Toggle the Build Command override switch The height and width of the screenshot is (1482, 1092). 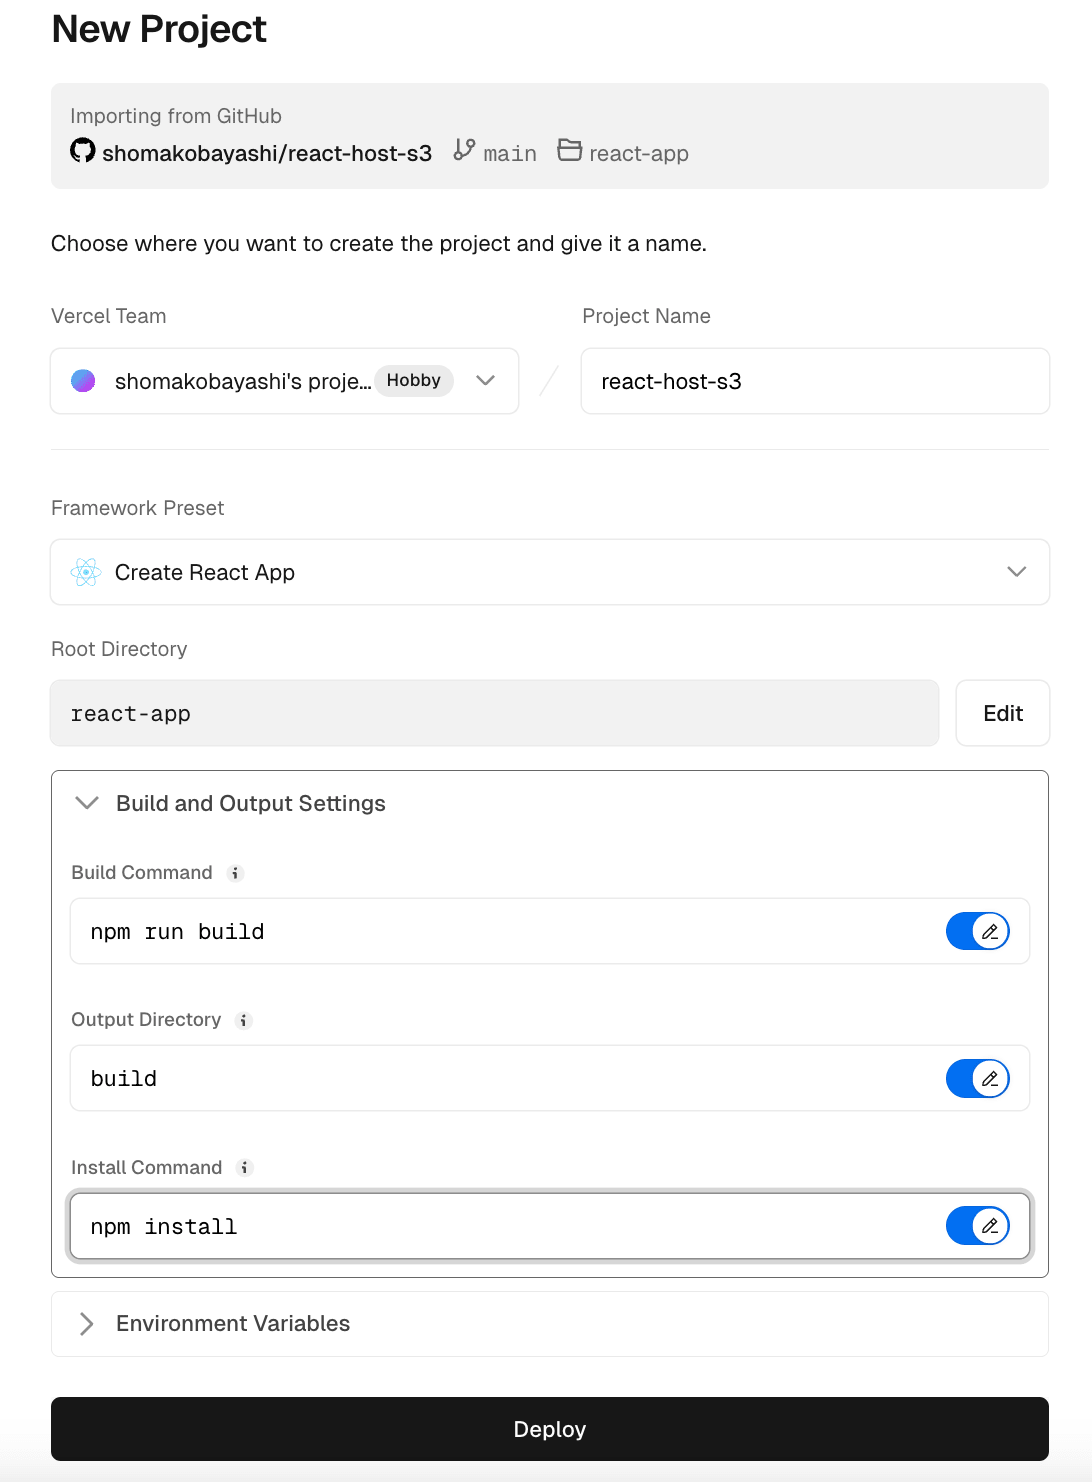[x=978, y=931]
